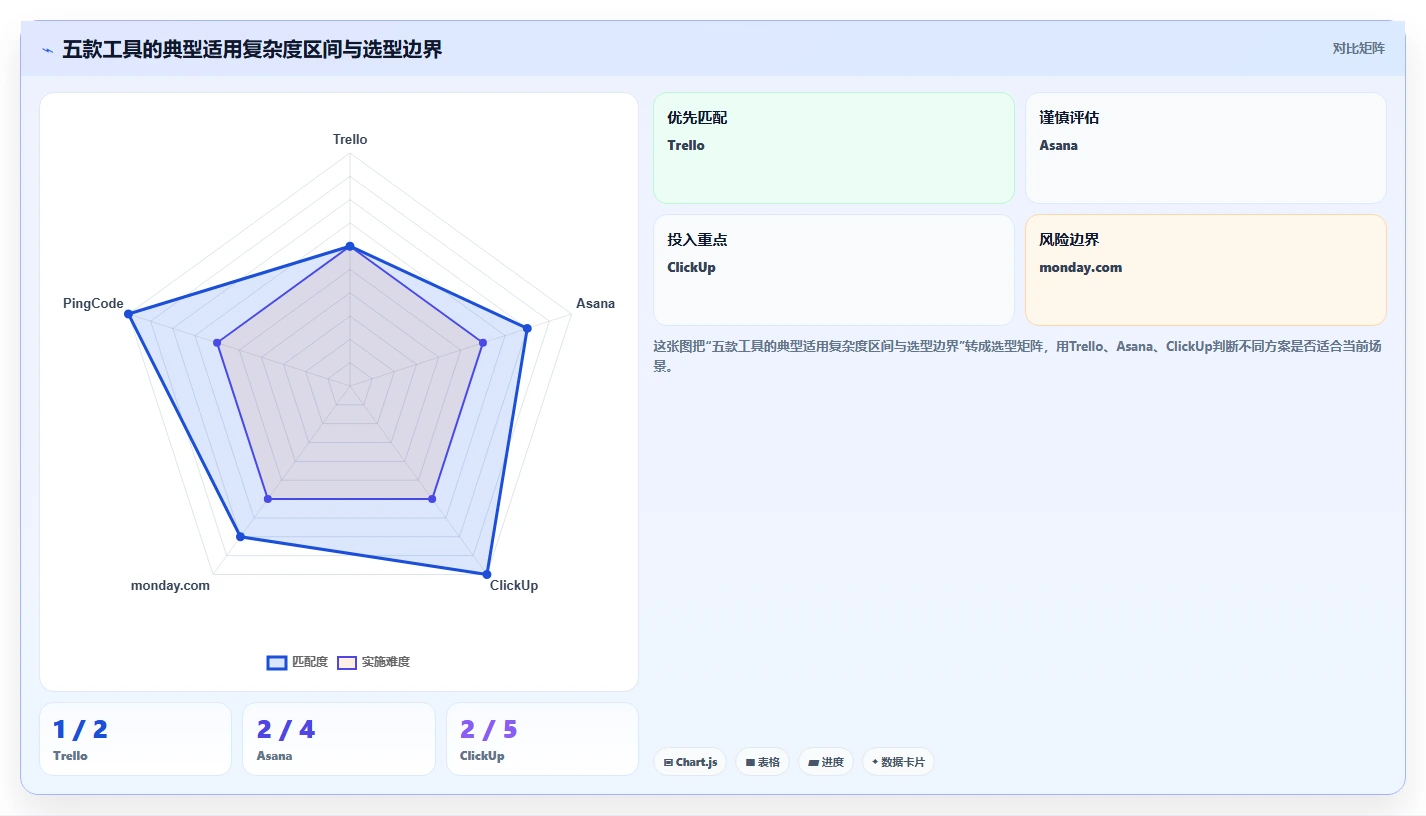The height and width of the screenshot is (816, 1426).
Task: Click ClickUp label under the 2 / 5 stat
Action: point(482,756)
